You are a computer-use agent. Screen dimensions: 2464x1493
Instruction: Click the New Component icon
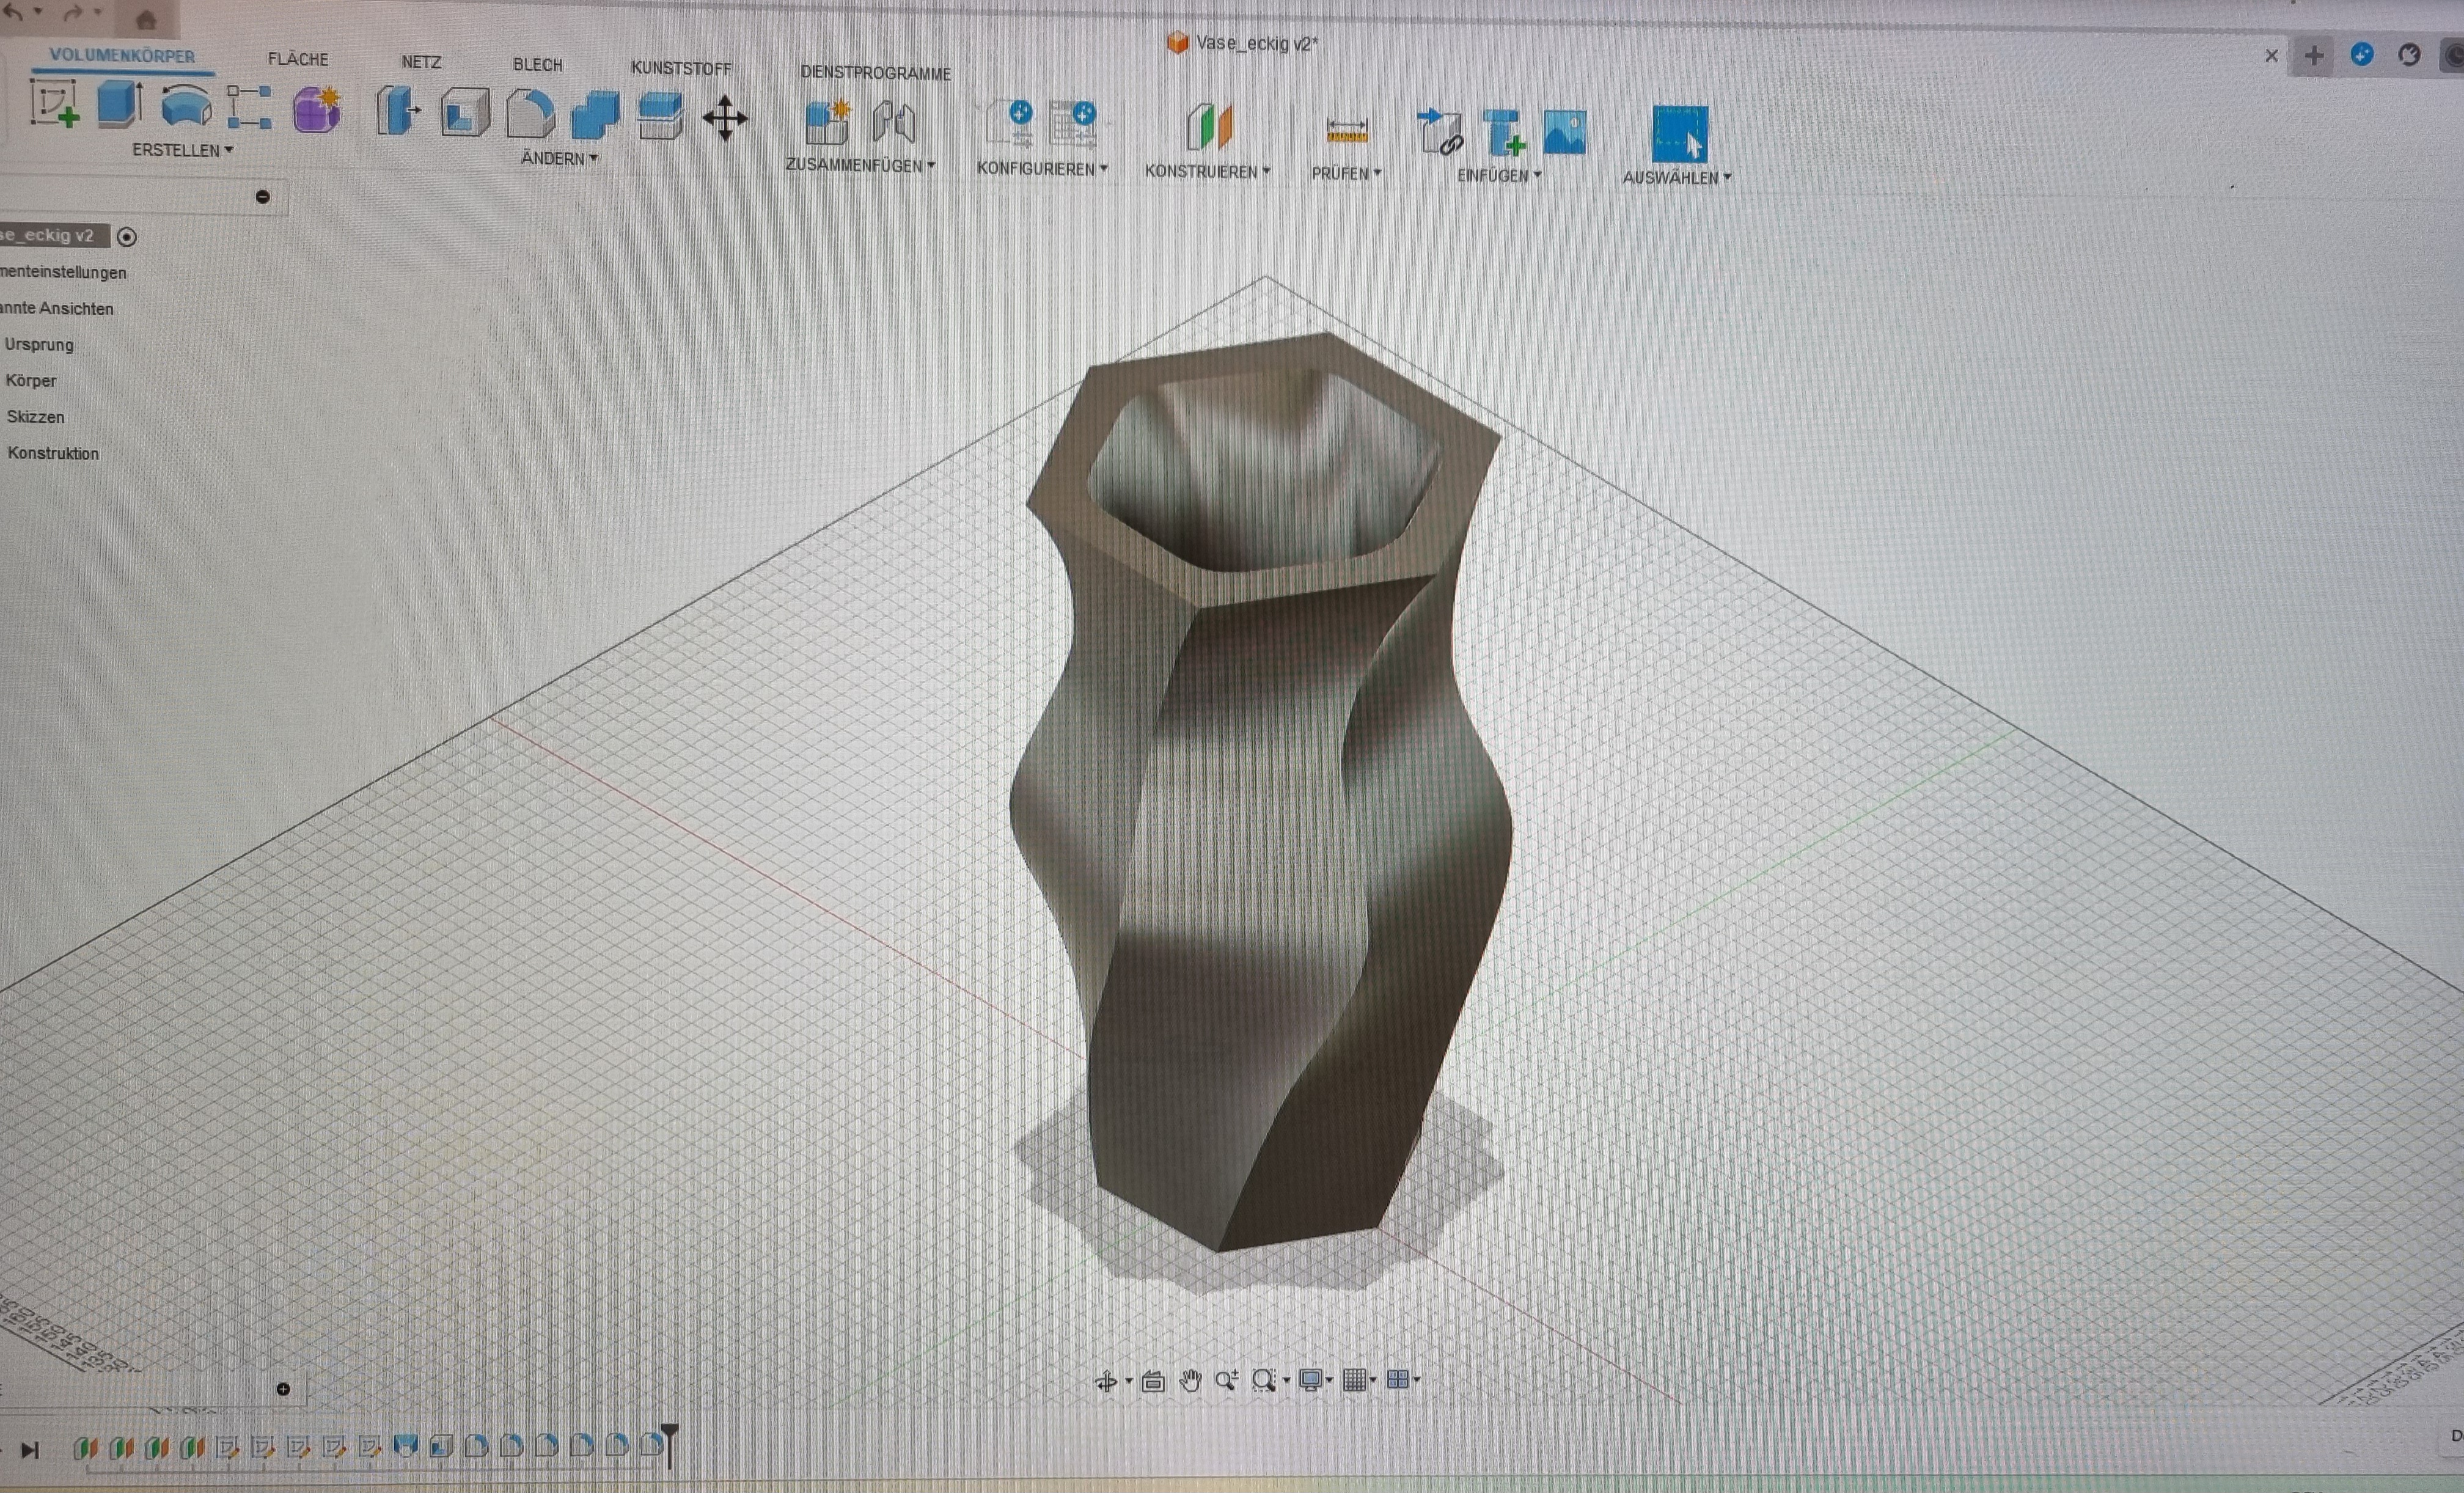coord(827,123)
